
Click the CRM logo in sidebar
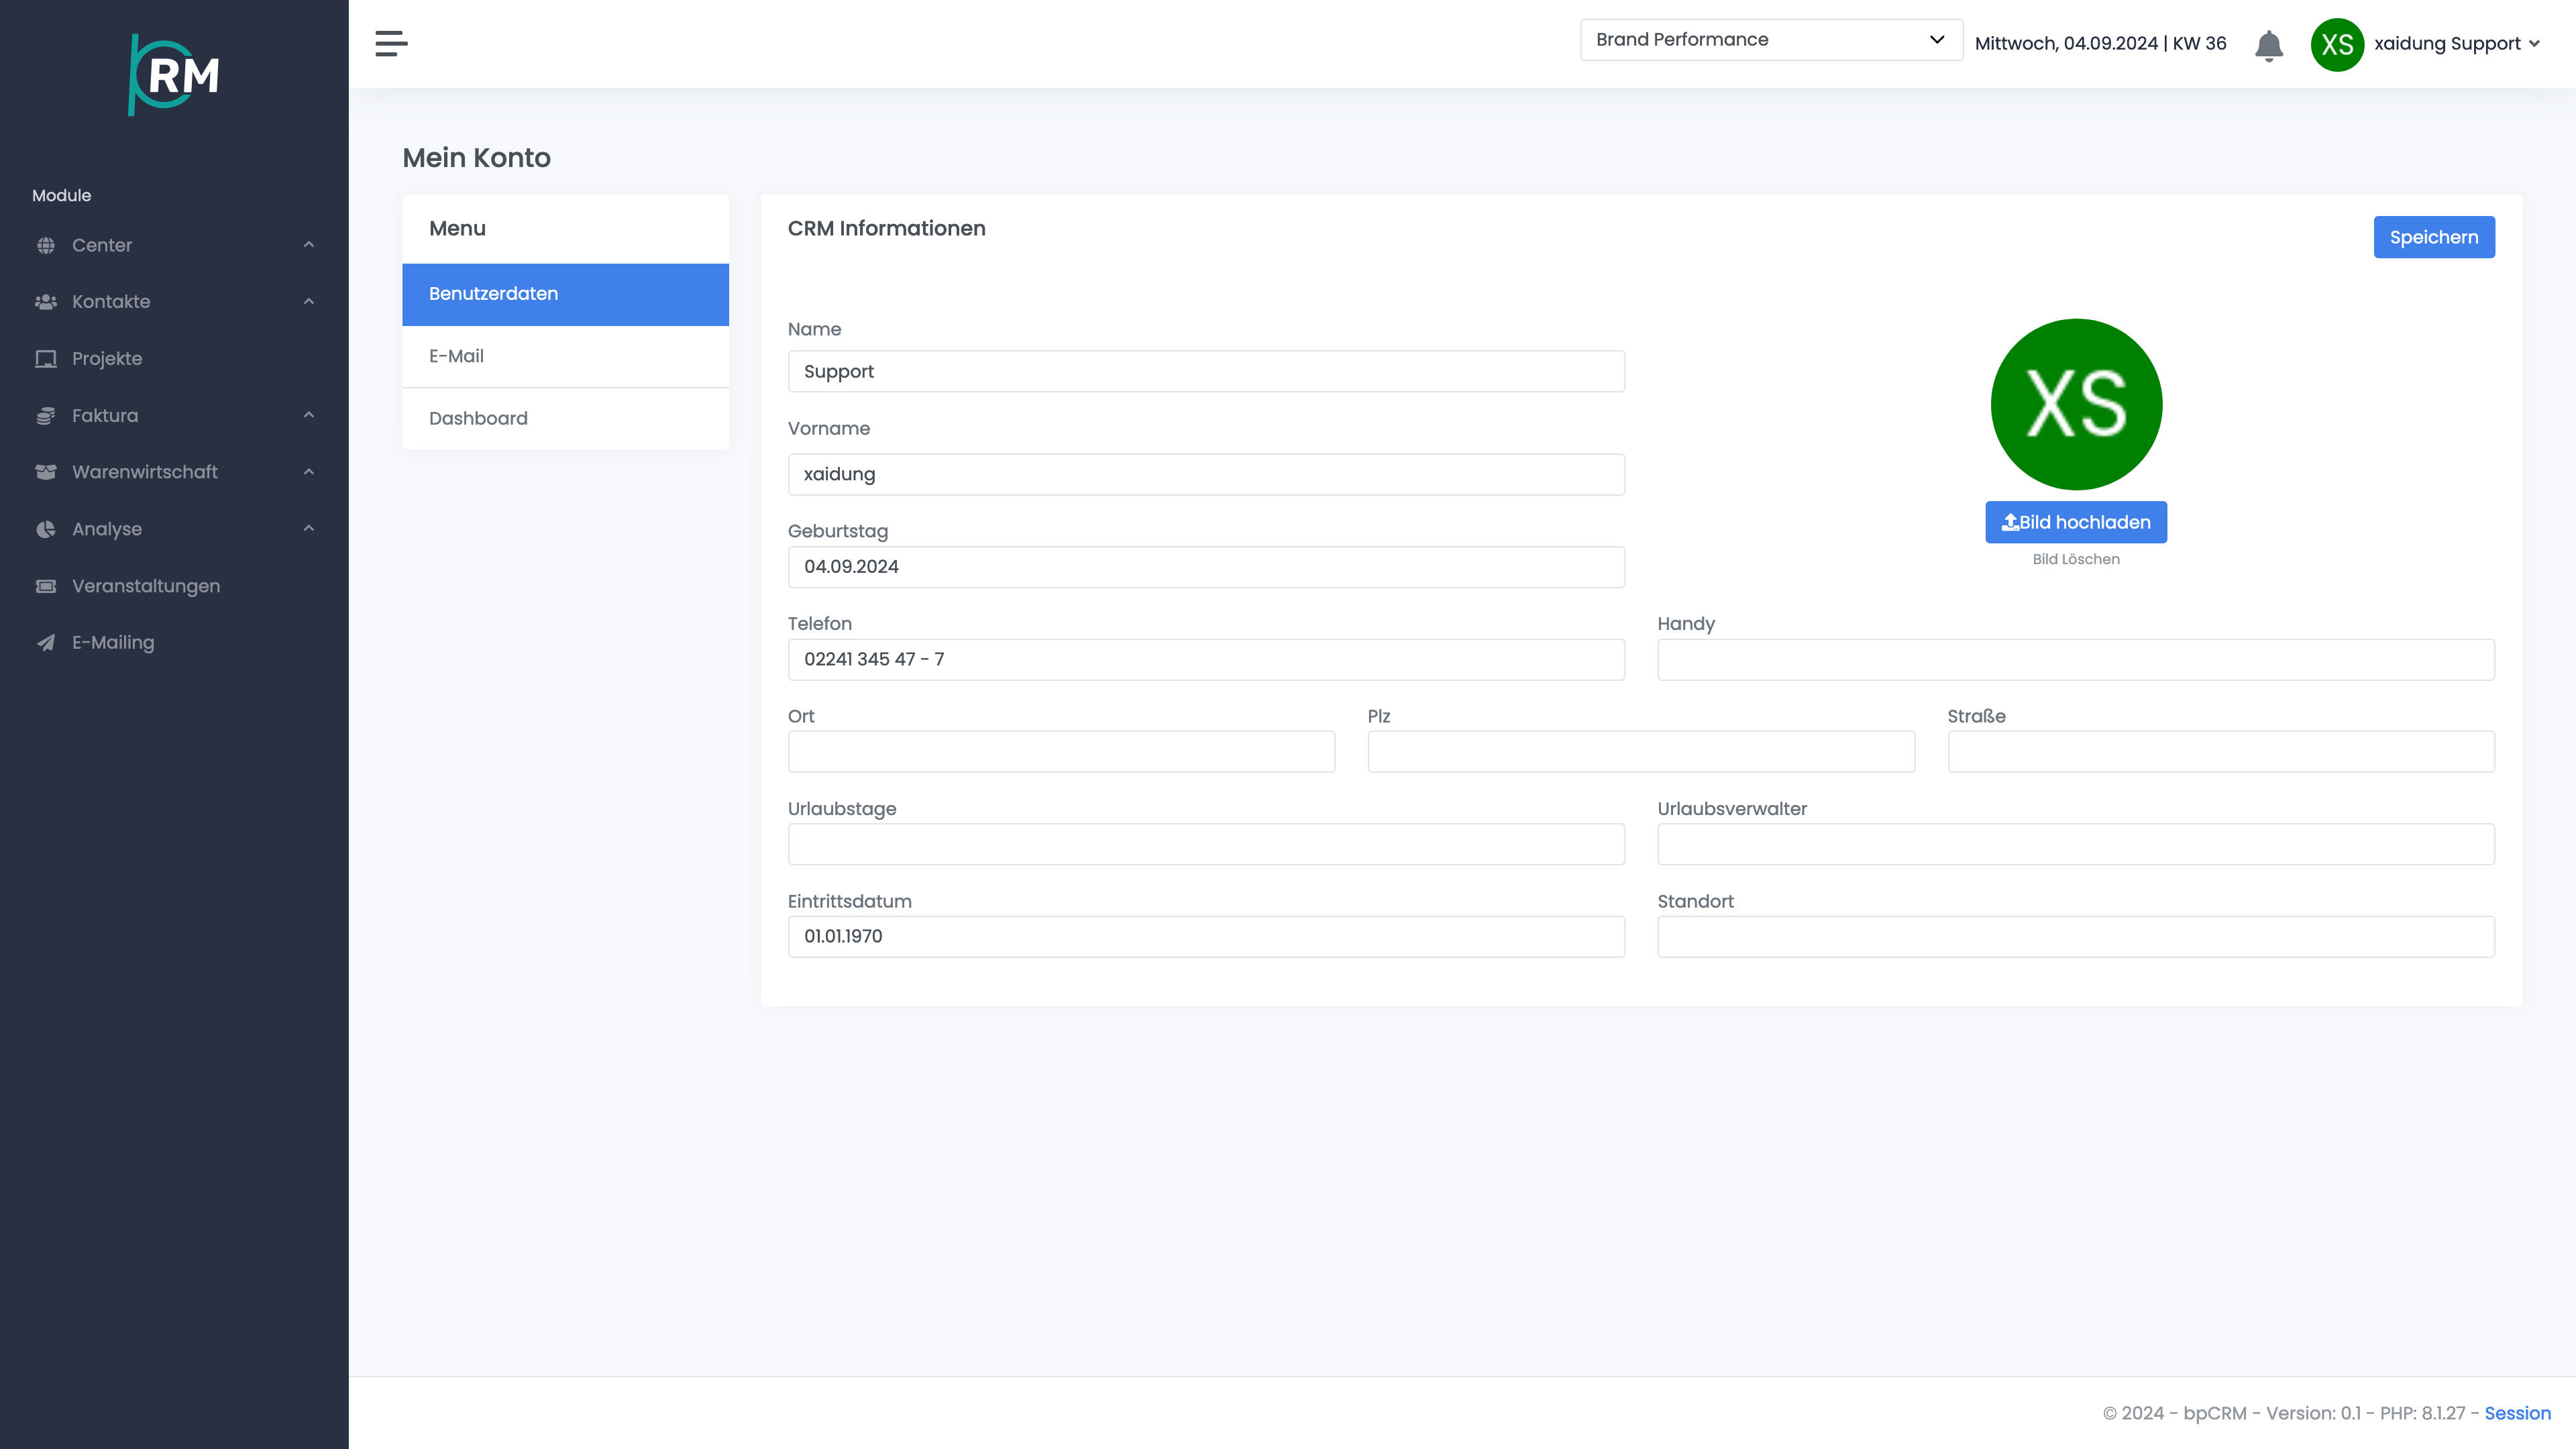click(x=174, y=75)
